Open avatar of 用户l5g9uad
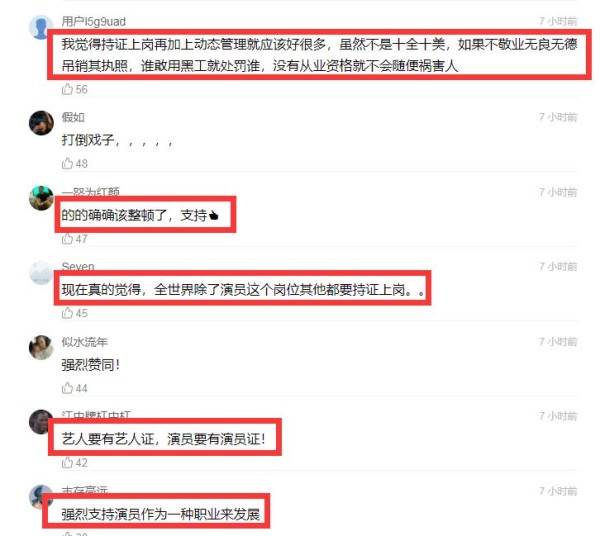Screen dimensions: 600x536 click(41, 27)
